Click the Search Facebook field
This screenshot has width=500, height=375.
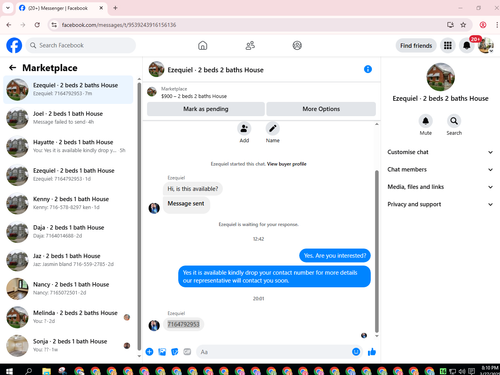(x=81, y=45)
